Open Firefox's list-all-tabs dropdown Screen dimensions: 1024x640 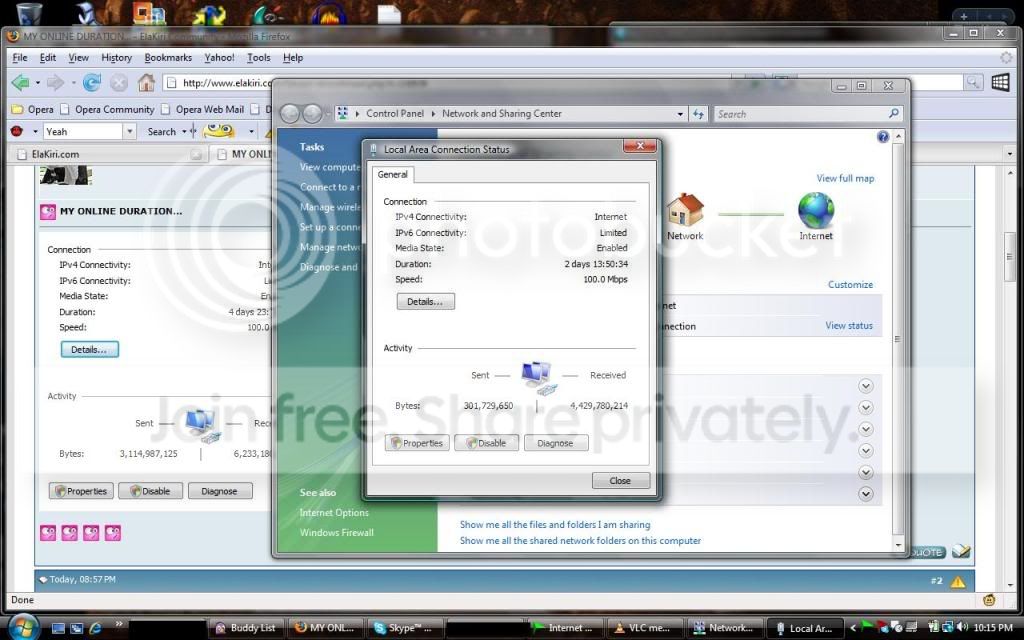[x=1010, y=154]
